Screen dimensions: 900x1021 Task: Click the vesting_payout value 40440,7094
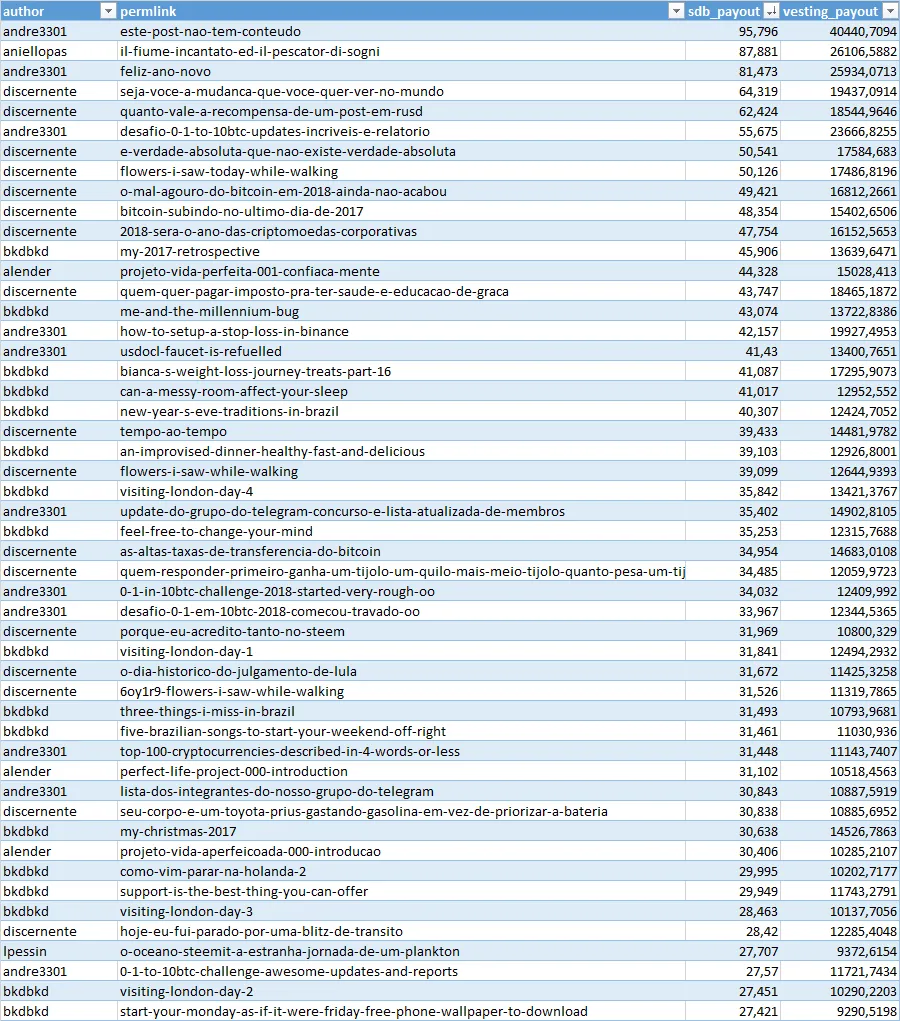(839, 31)
